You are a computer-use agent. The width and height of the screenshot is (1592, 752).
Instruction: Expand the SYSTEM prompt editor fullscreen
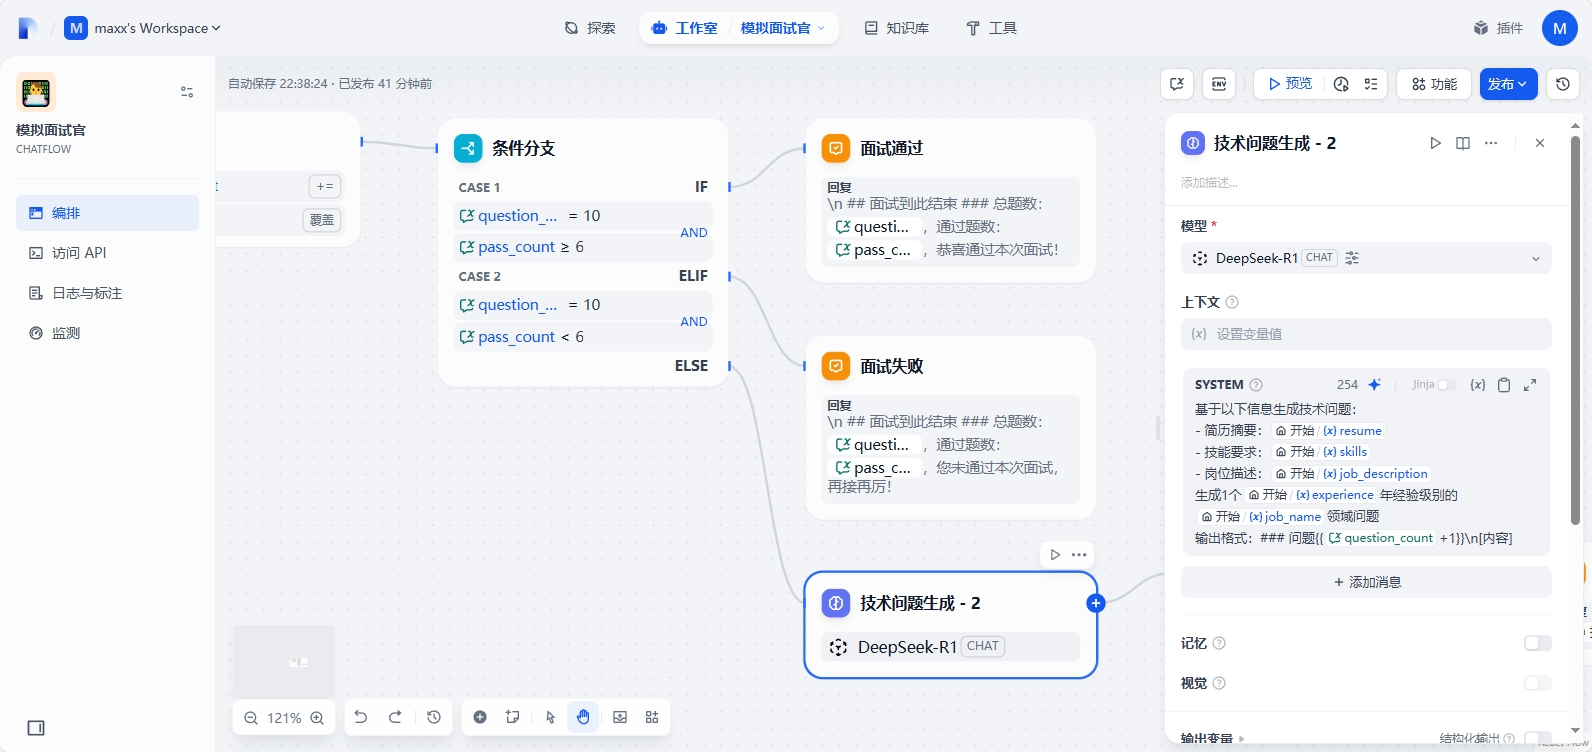coord(1530,384)
